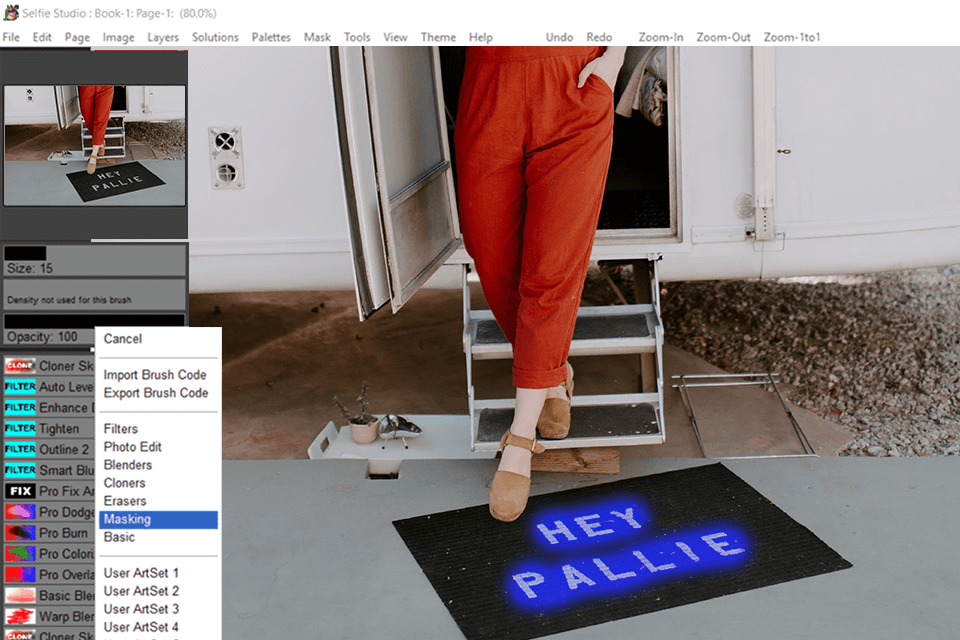Choose User ArtSet 3

click(141, 609)
